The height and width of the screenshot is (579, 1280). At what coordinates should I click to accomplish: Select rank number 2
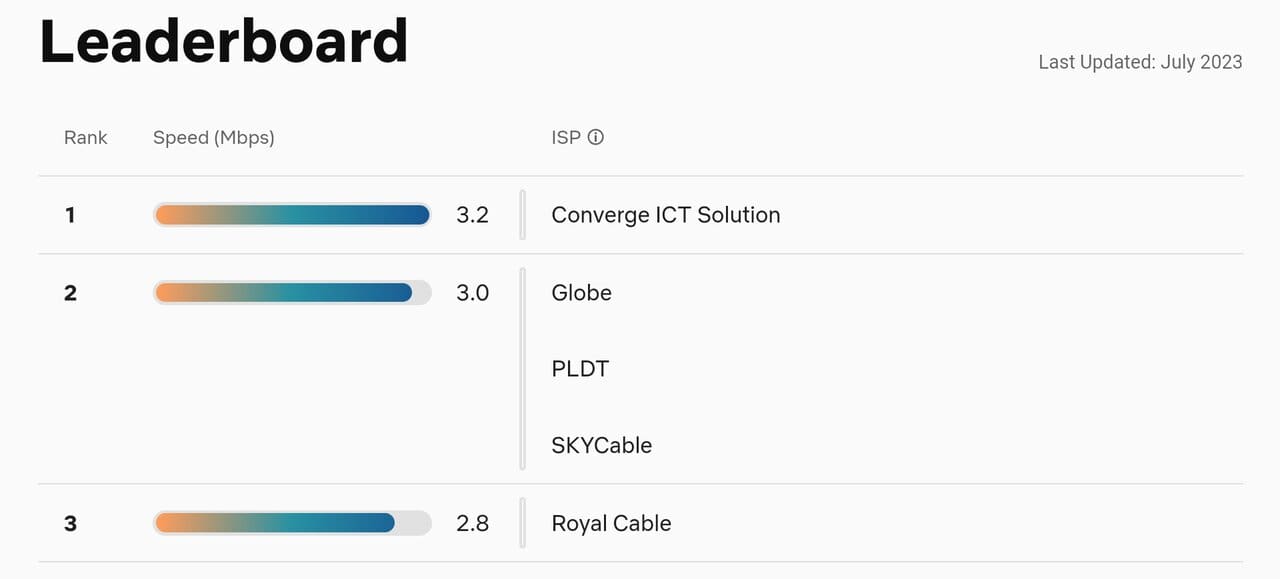coord(70,292)
